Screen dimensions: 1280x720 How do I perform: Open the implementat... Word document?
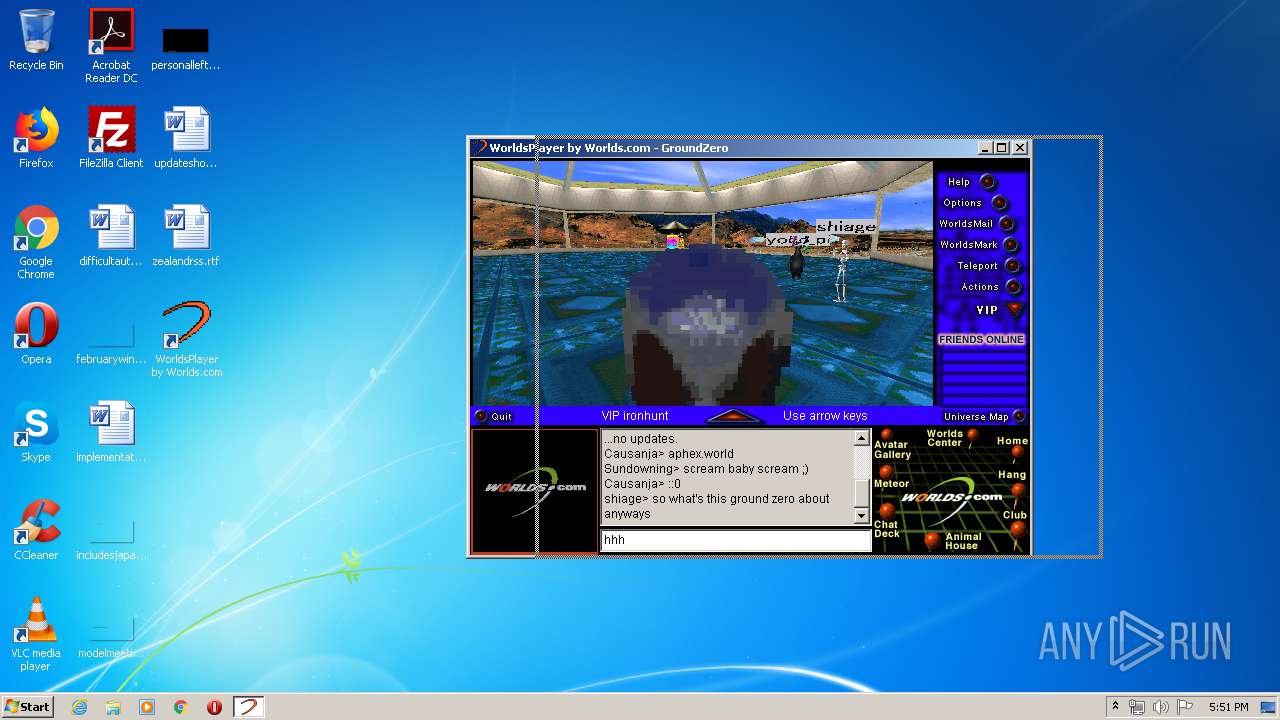(x=111, y=432)
